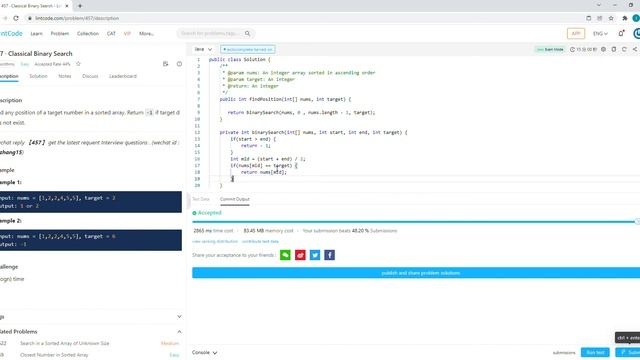Click publish and share problem solutions bar
Screen dimensions: 640x360
coord(416,273)
